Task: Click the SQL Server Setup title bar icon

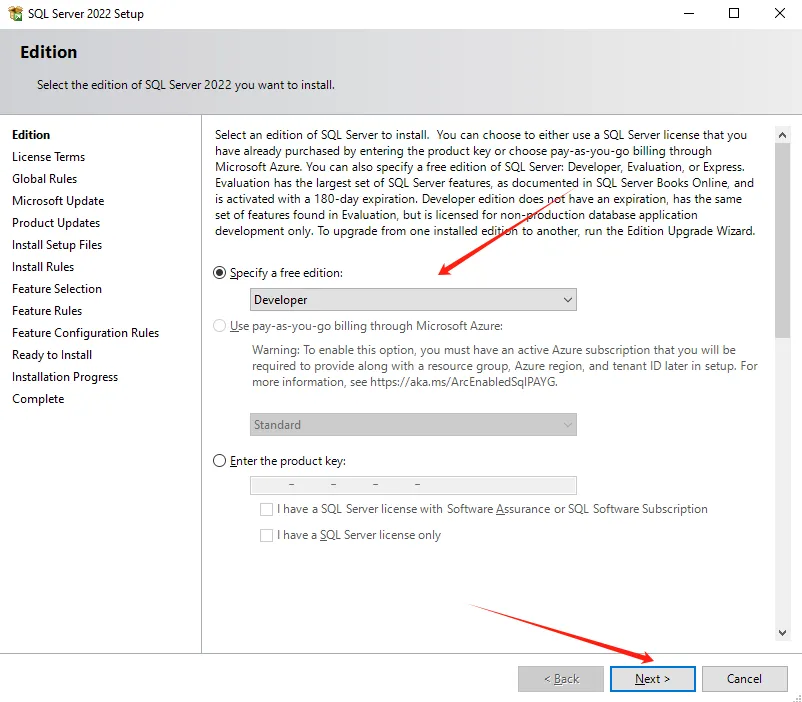Action: (15, 13)
